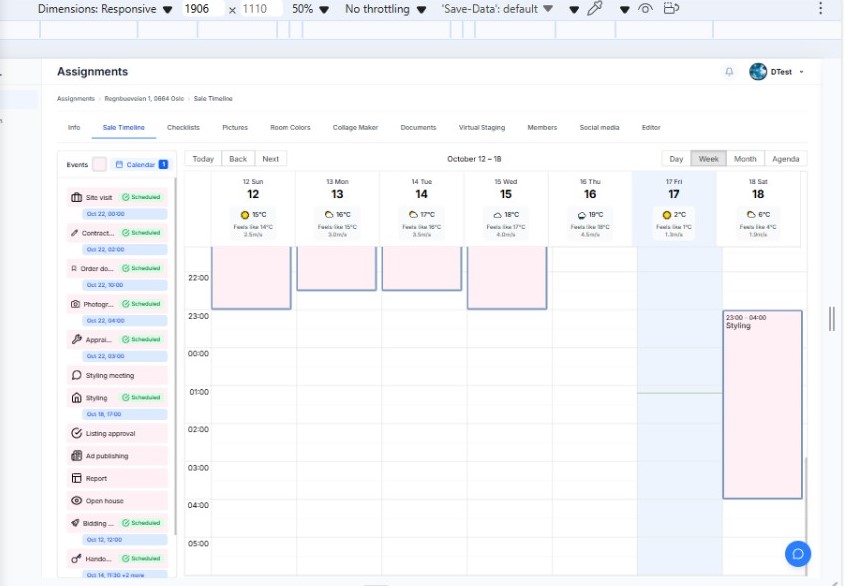Click the Ad publishing newspaper icon
Viewport: 844px width, 586px height.
coord(76,456)
